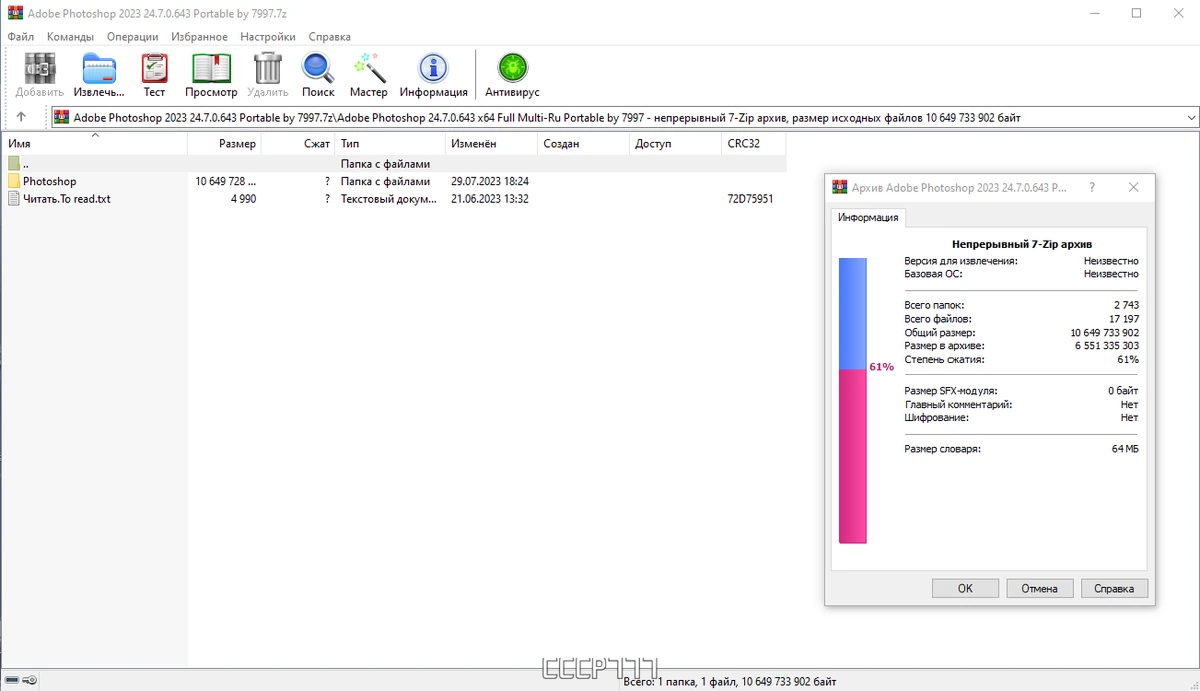The image size is (1200, 691).
Task: Open the Файл menu
Action: click(21, 37)
